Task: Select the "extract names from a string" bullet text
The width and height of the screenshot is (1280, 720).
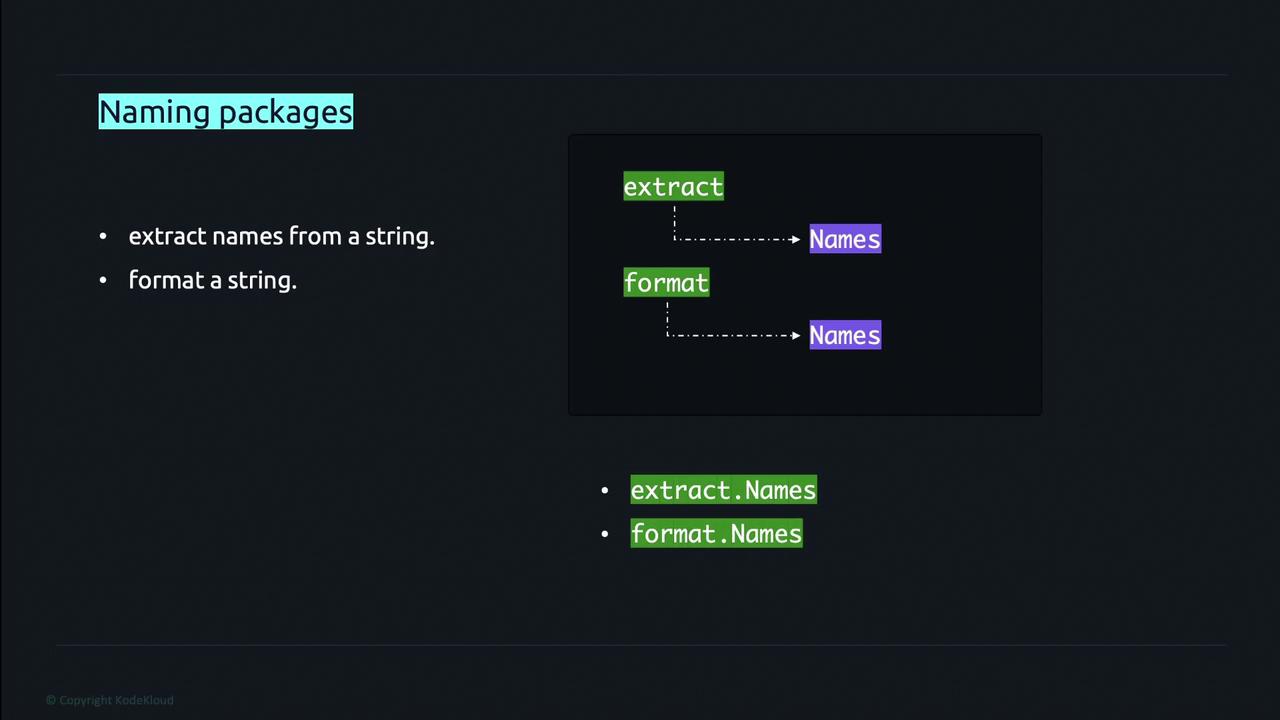Action: tap(281, 237)
